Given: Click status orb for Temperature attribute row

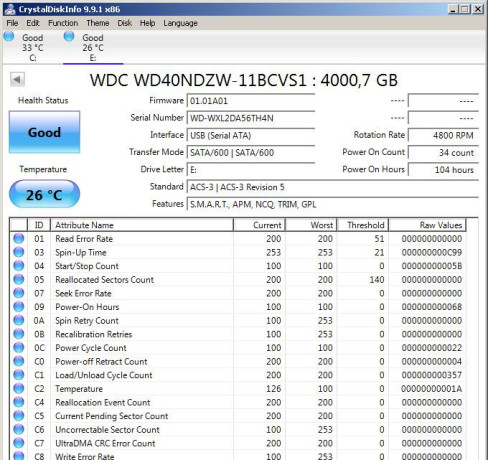Looking at the screenshot, I should tap(19, 389).
